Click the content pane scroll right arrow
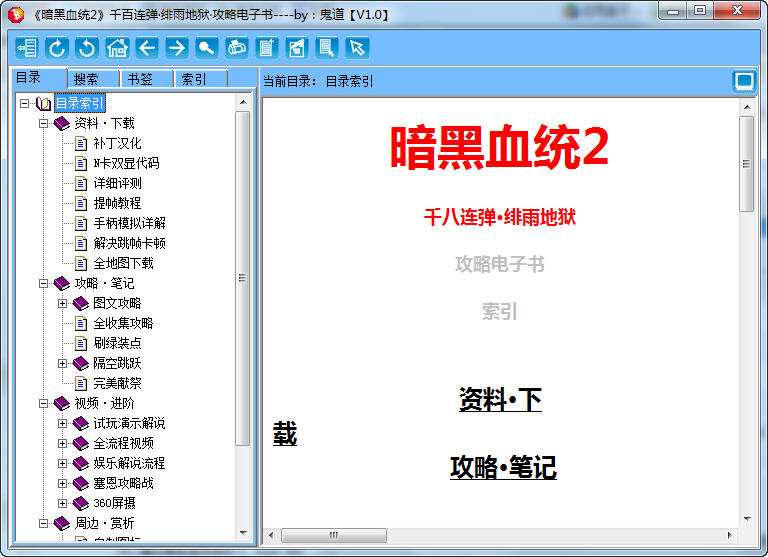 729,535
